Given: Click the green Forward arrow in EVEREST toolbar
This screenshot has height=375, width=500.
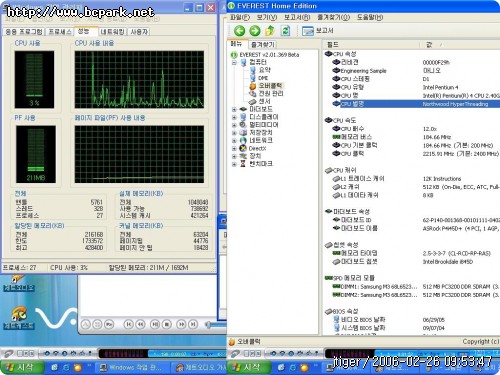Looking at the screenshot, I should tap(255, 31).
